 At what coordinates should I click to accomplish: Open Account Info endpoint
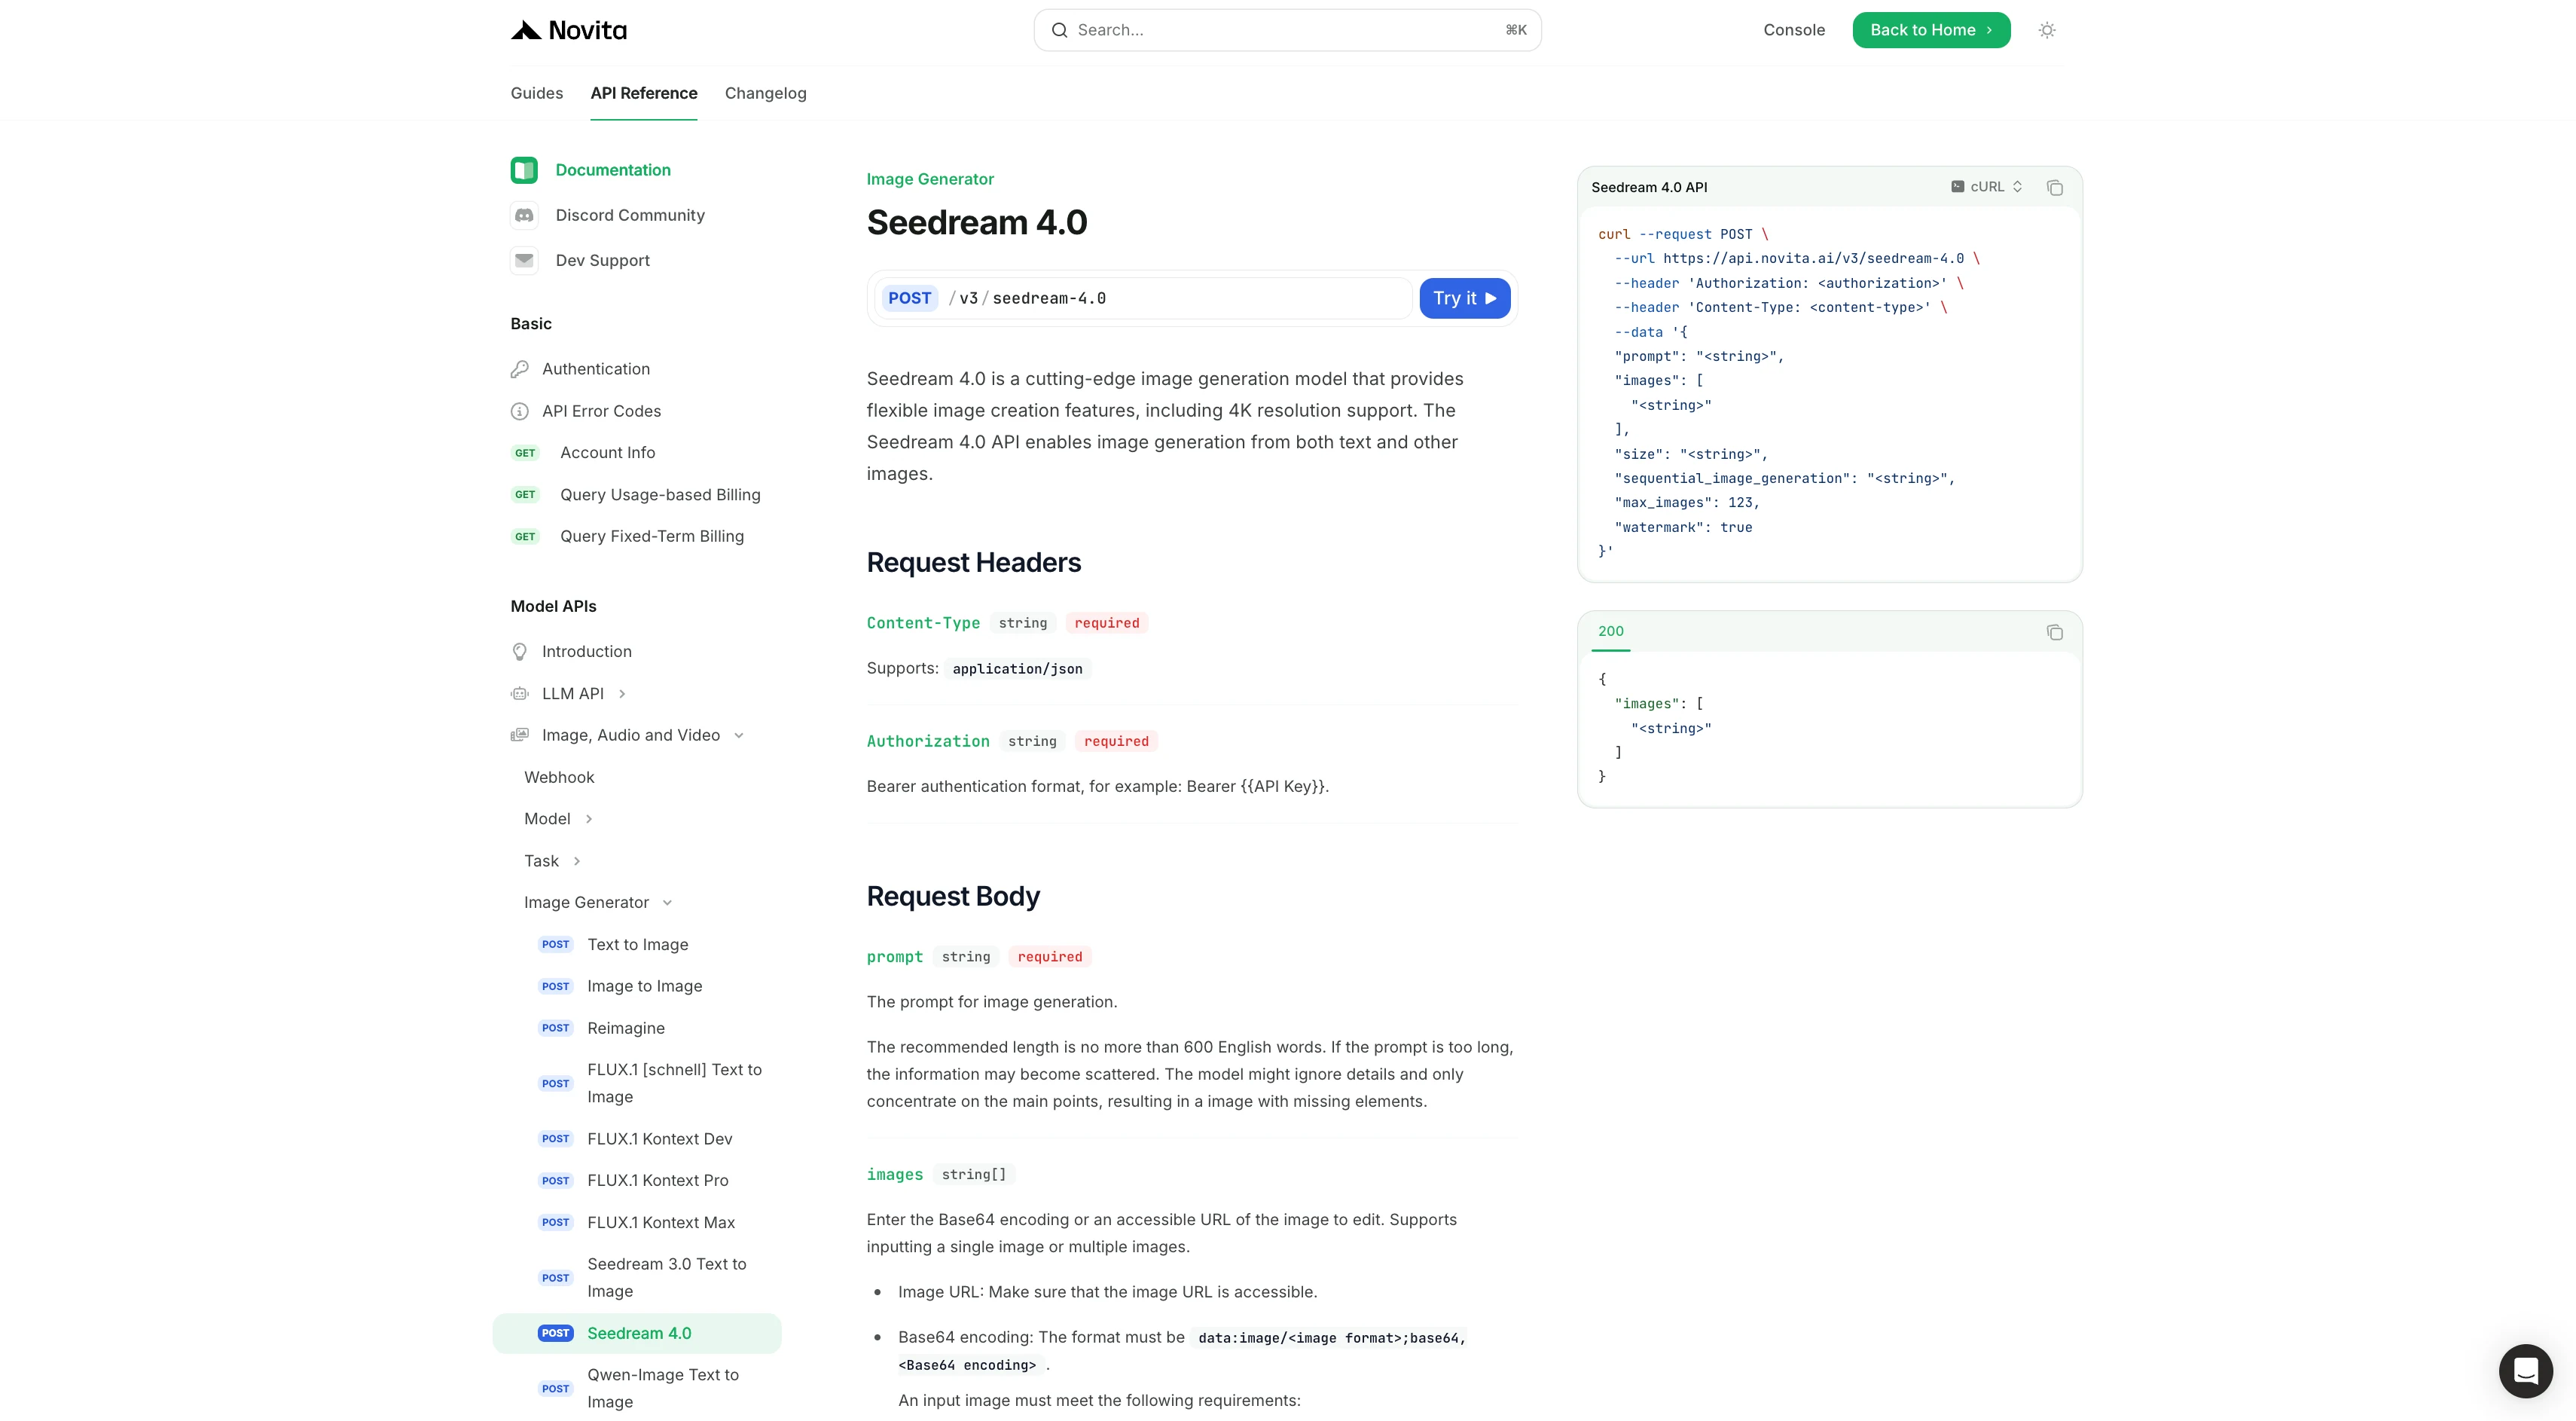(x=607, y=453)
